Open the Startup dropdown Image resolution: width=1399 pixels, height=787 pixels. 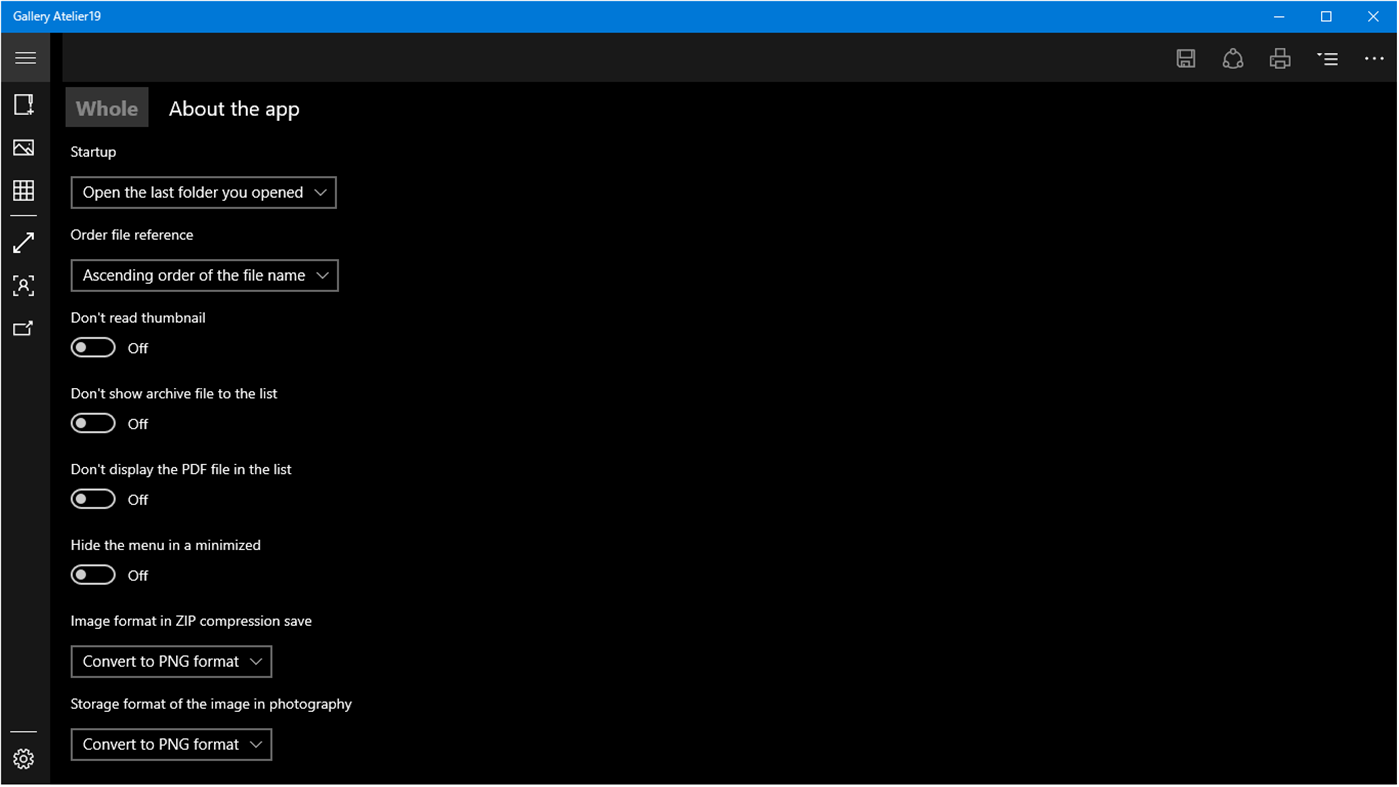click(203, 192)
